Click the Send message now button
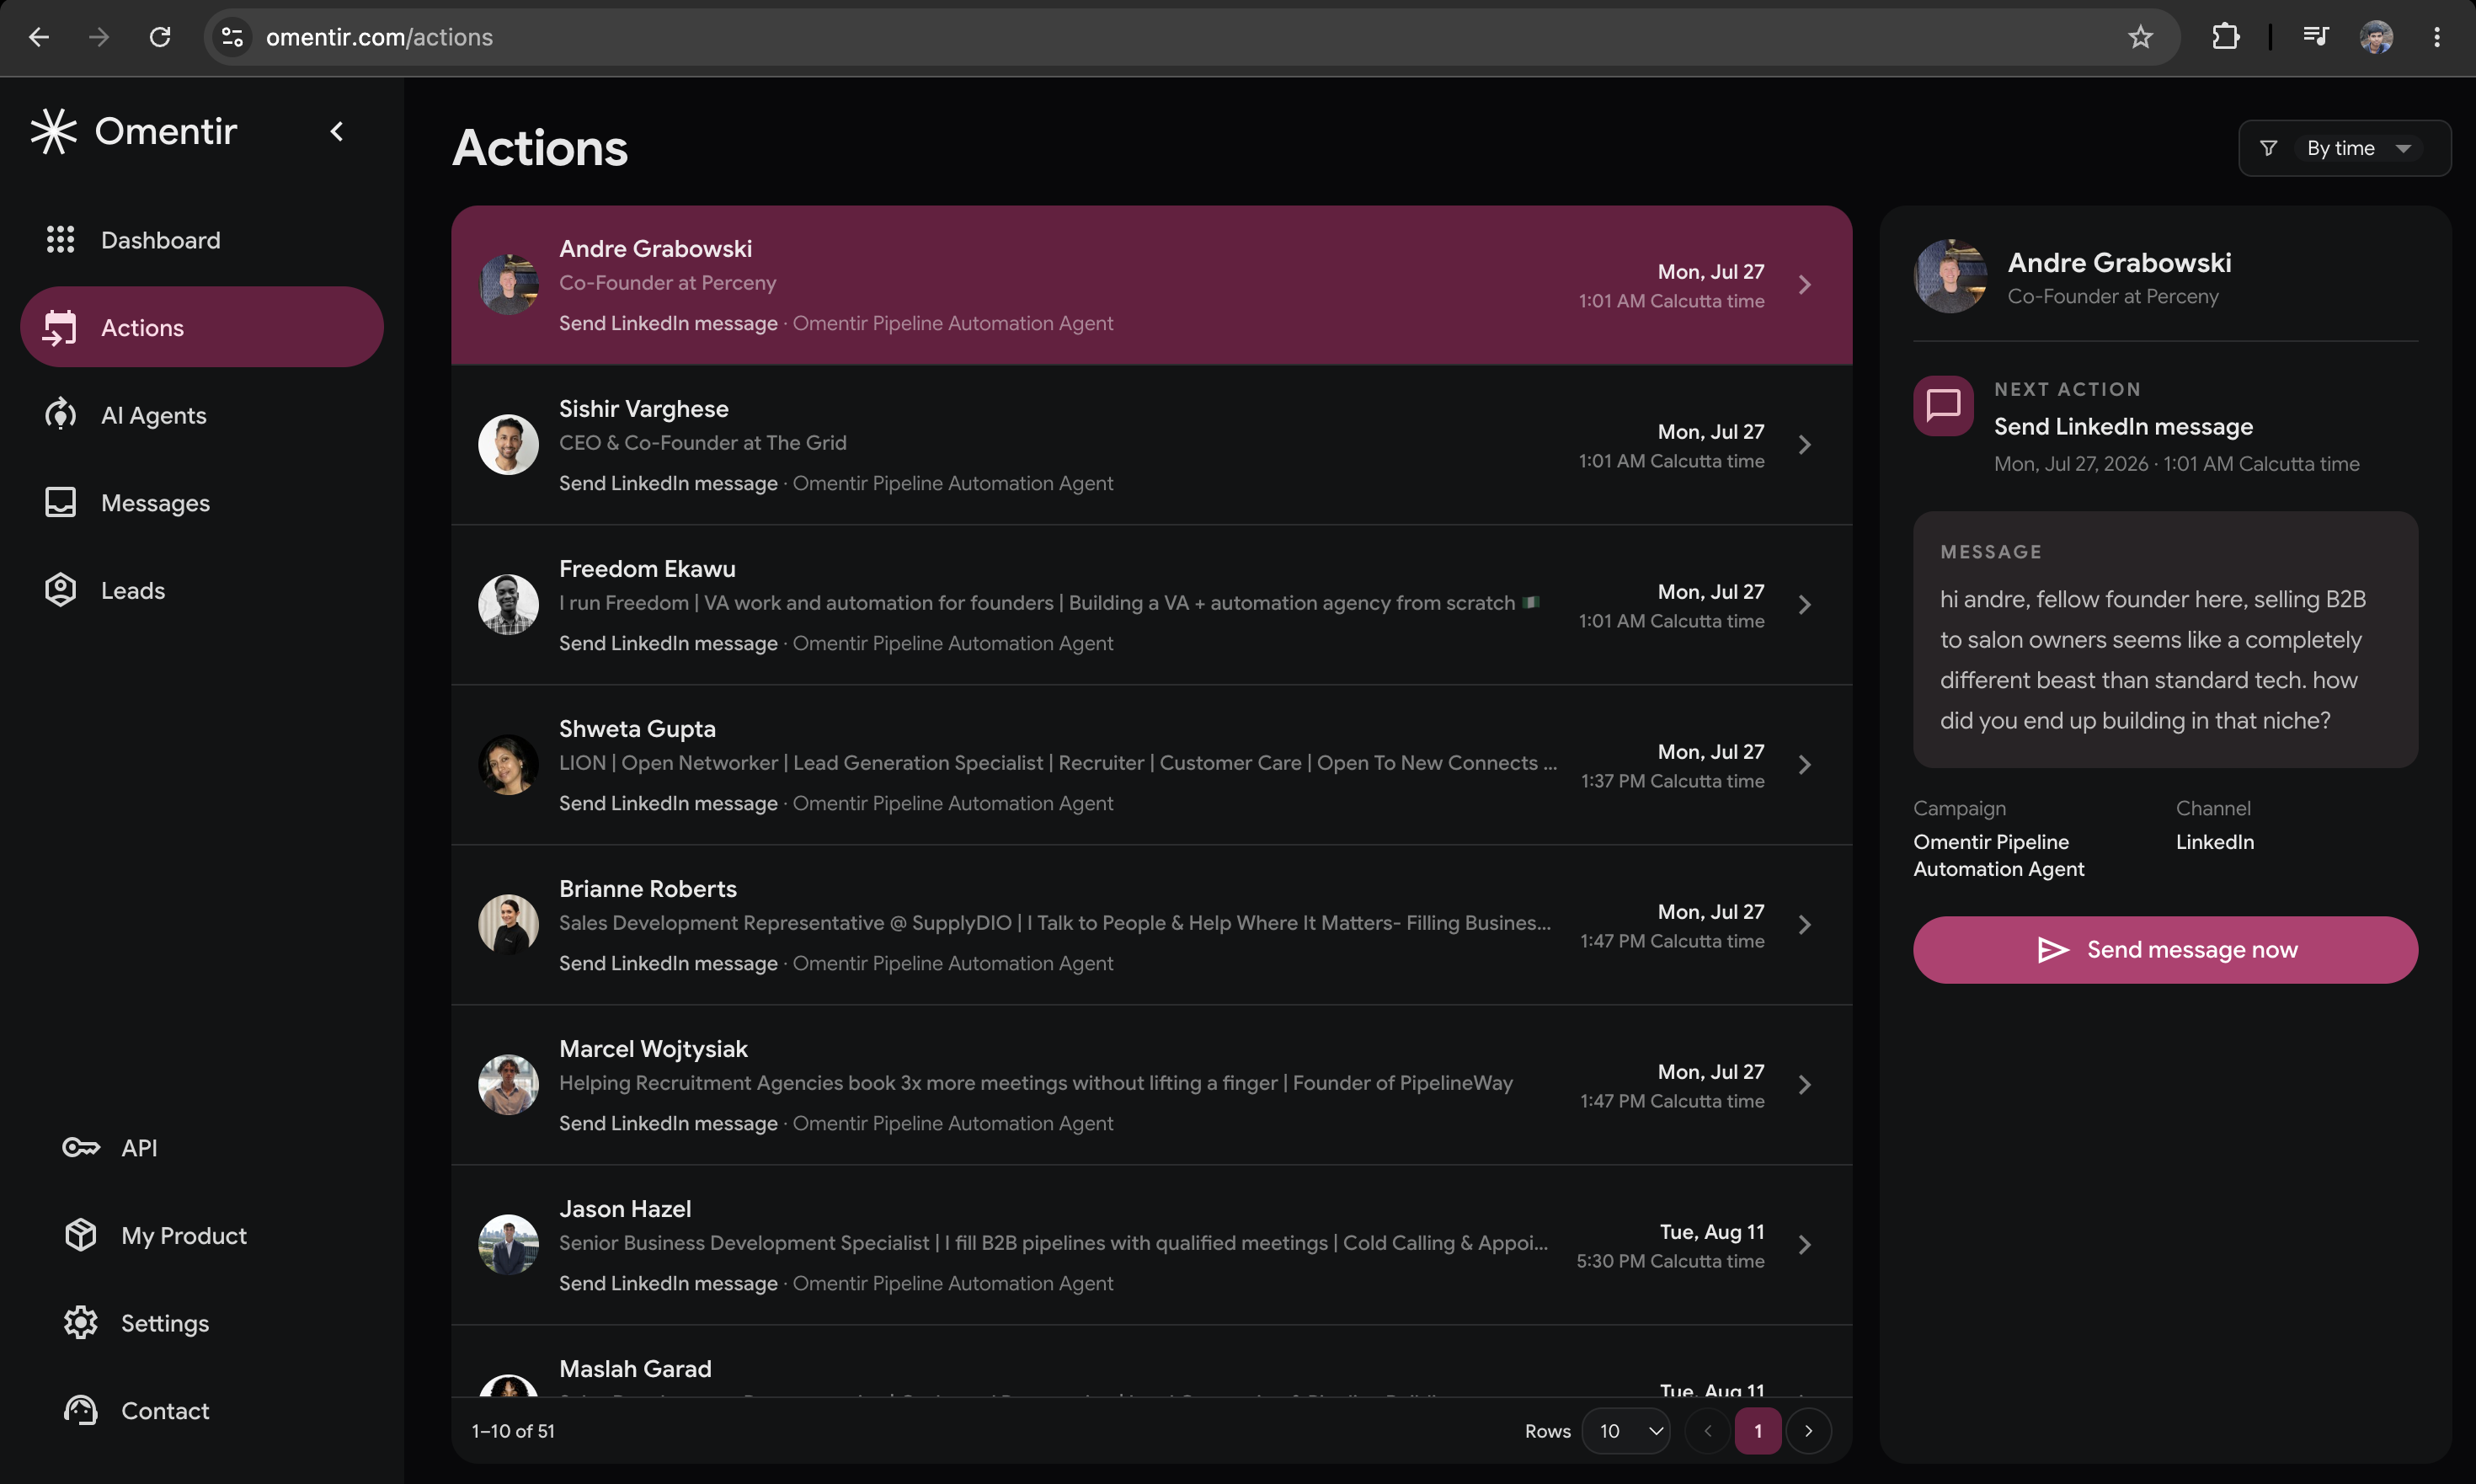 pos(2165,950)
